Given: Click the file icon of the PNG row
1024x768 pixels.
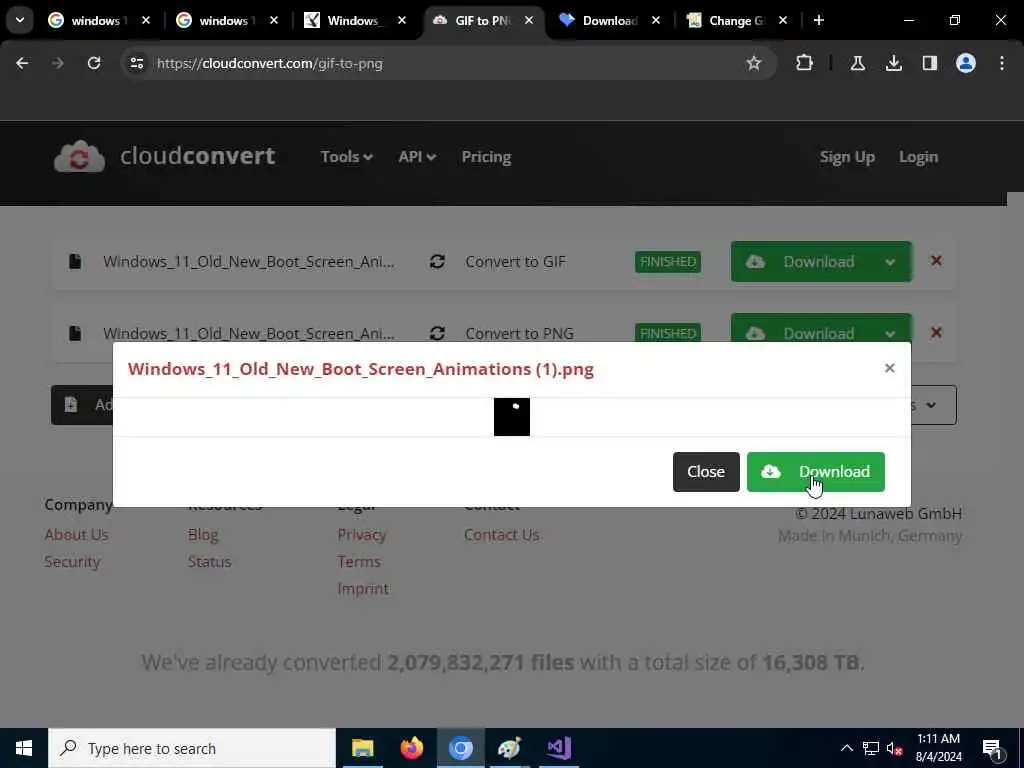Looking at the screenshot, I should click(75, 333).
